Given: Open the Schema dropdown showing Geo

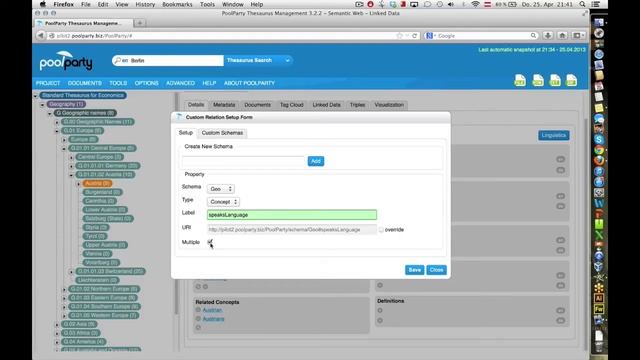Looking at the screenshot, I should [x=221, y=189].
